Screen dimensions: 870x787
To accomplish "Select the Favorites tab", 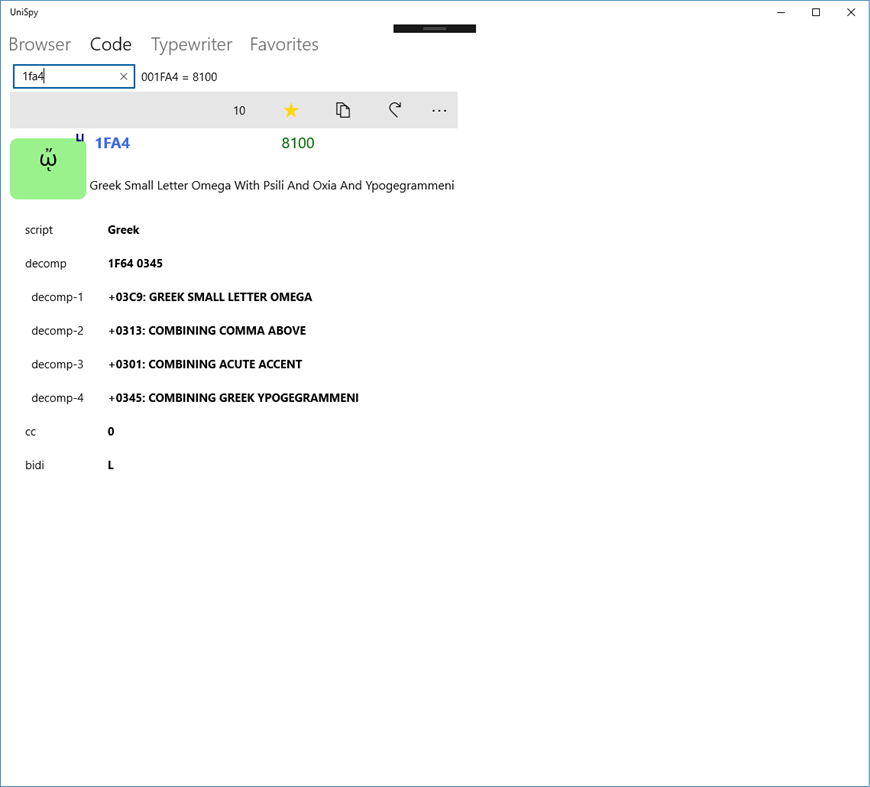I will pyautogui.click(x=283, y=44).
